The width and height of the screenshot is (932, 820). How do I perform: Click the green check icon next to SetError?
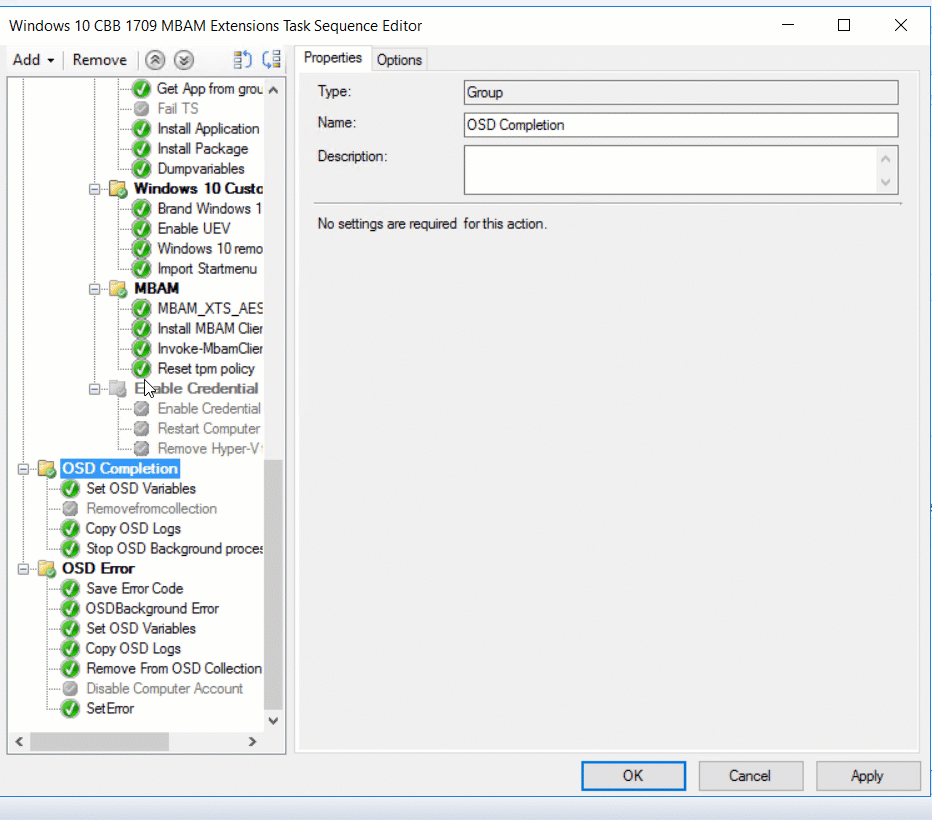[x=69, y=708]
